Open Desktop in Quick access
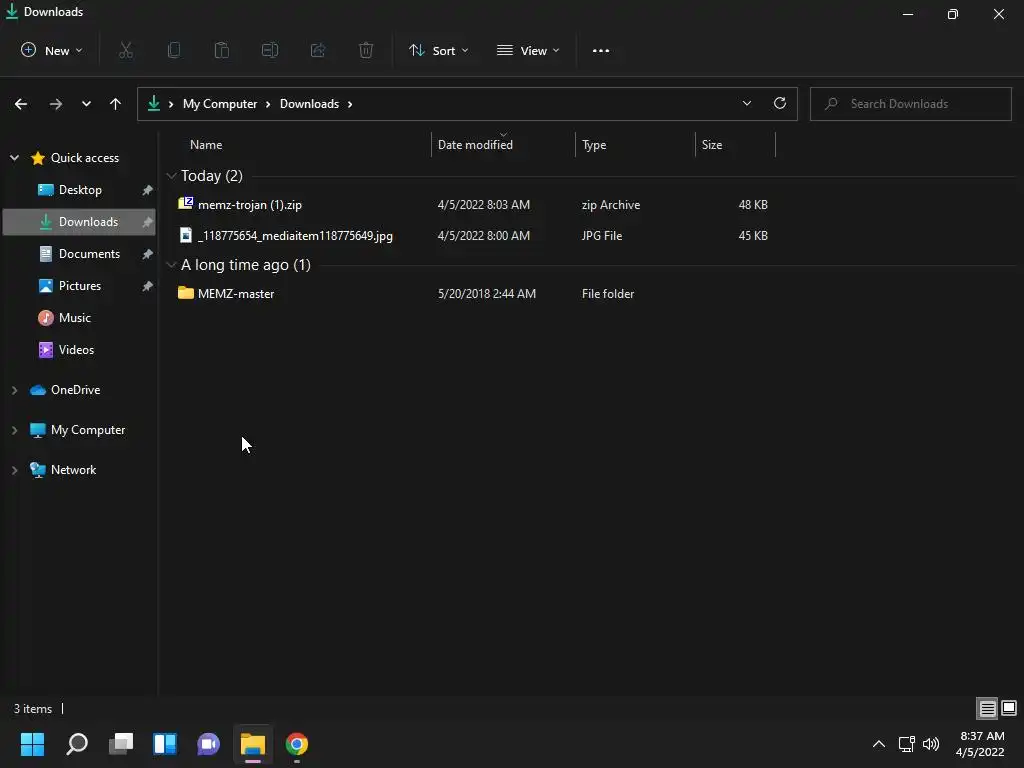The image size is (1024, 768). [80, 190]
